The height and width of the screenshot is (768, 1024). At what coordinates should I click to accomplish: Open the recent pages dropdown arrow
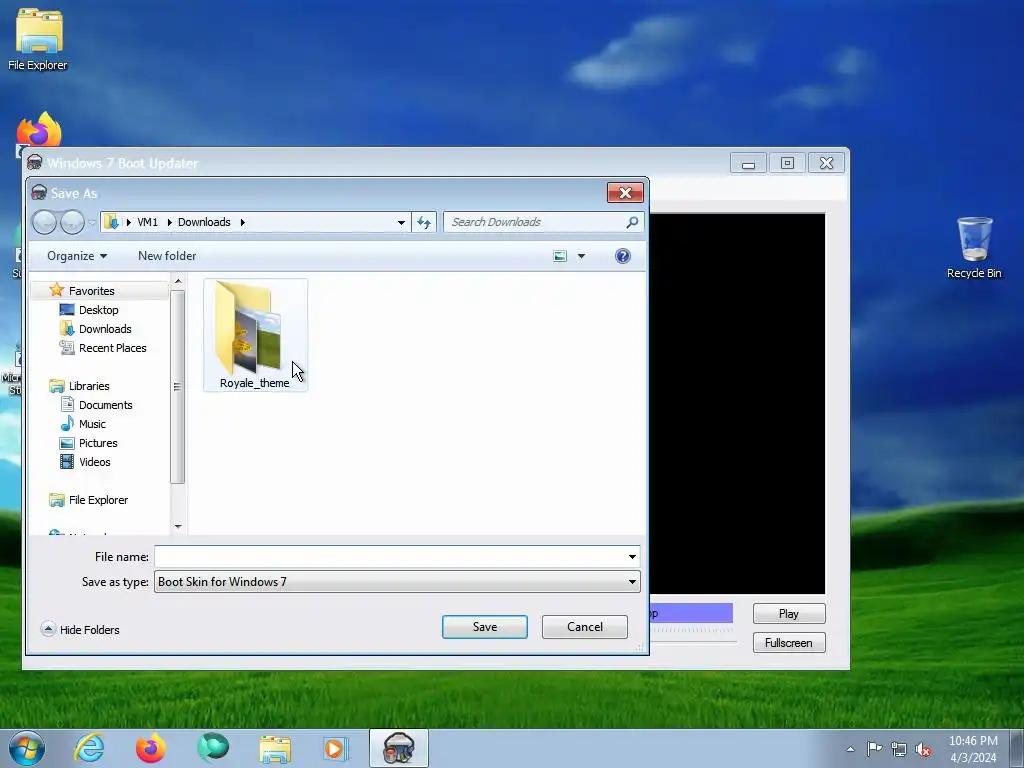pyautogui.click(x=92, y=222)
